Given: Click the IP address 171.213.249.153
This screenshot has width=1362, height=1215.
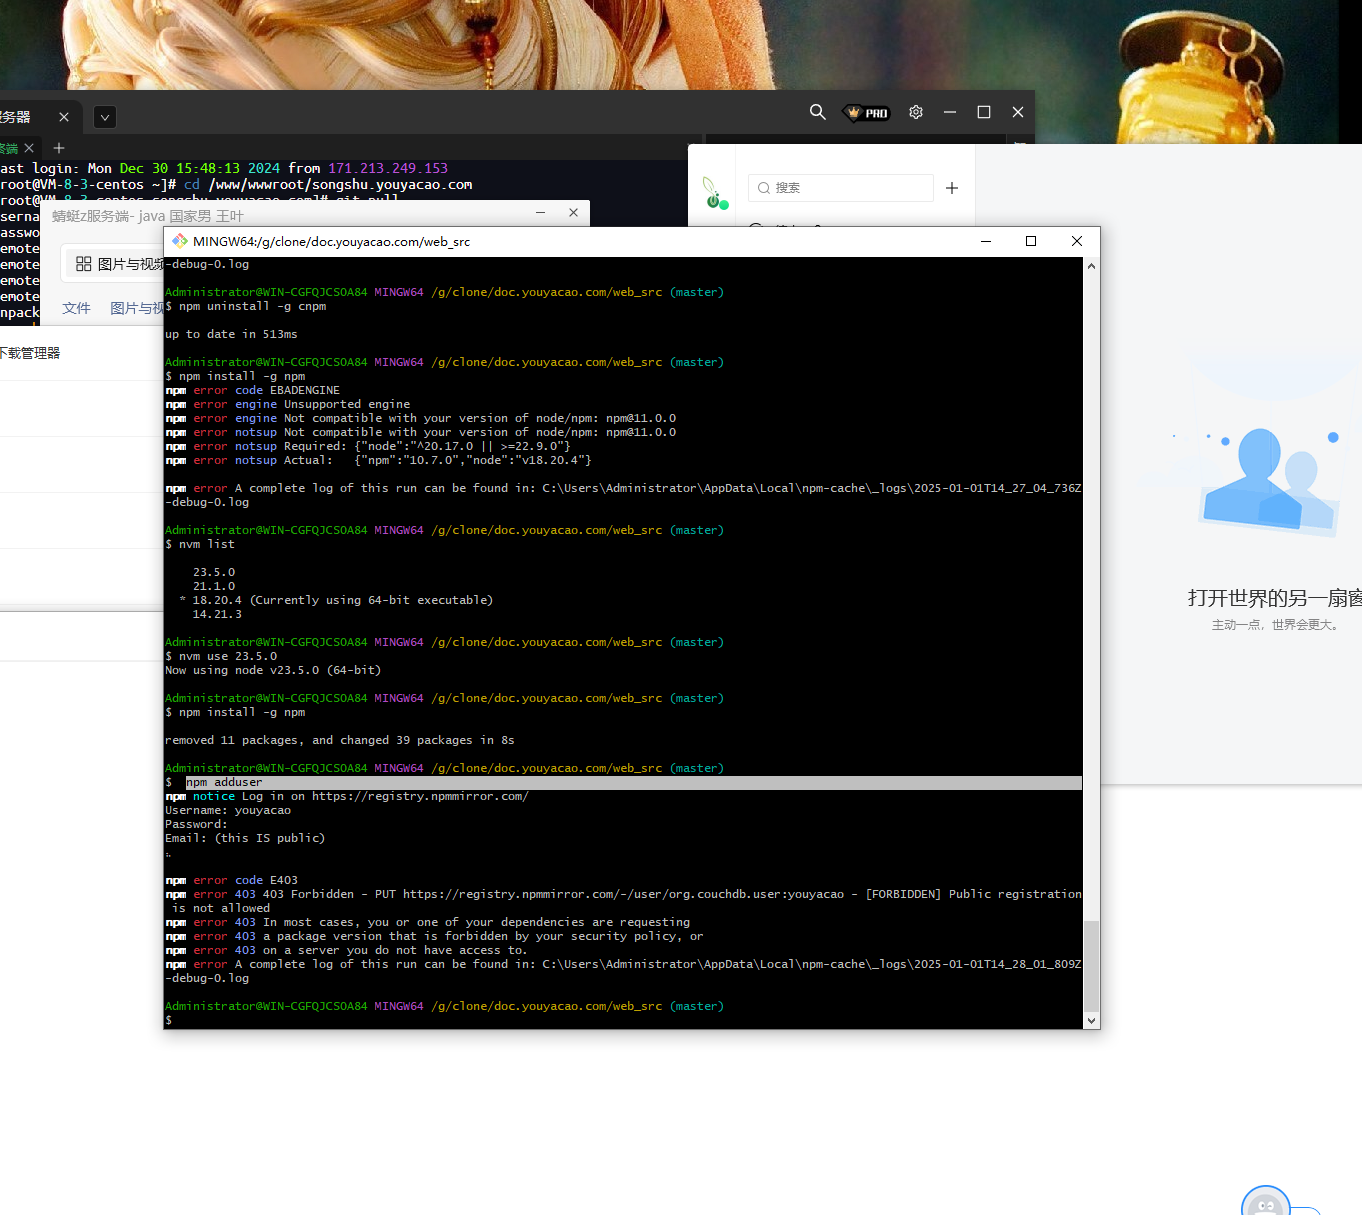Looking at the screenshot, I should coord(388,168).
